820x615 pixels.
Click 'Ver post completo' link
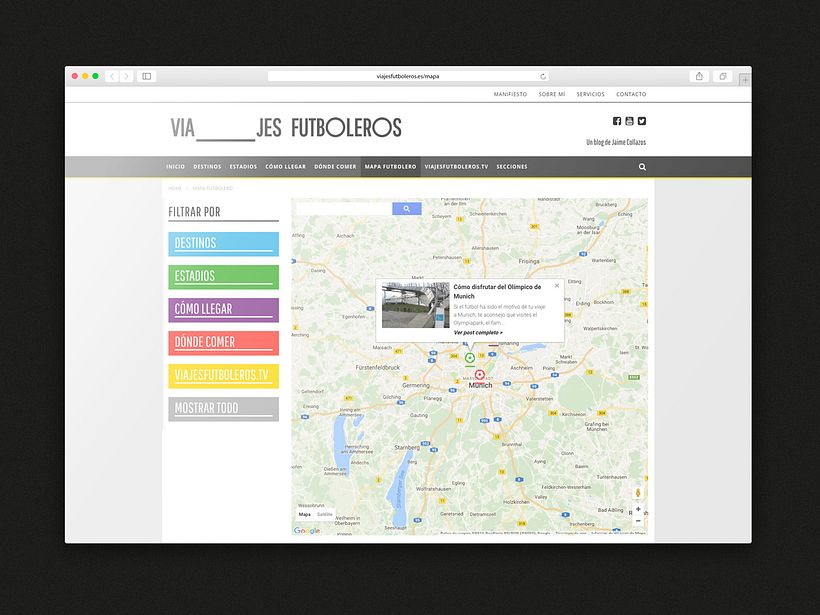(x=478, y=333)
